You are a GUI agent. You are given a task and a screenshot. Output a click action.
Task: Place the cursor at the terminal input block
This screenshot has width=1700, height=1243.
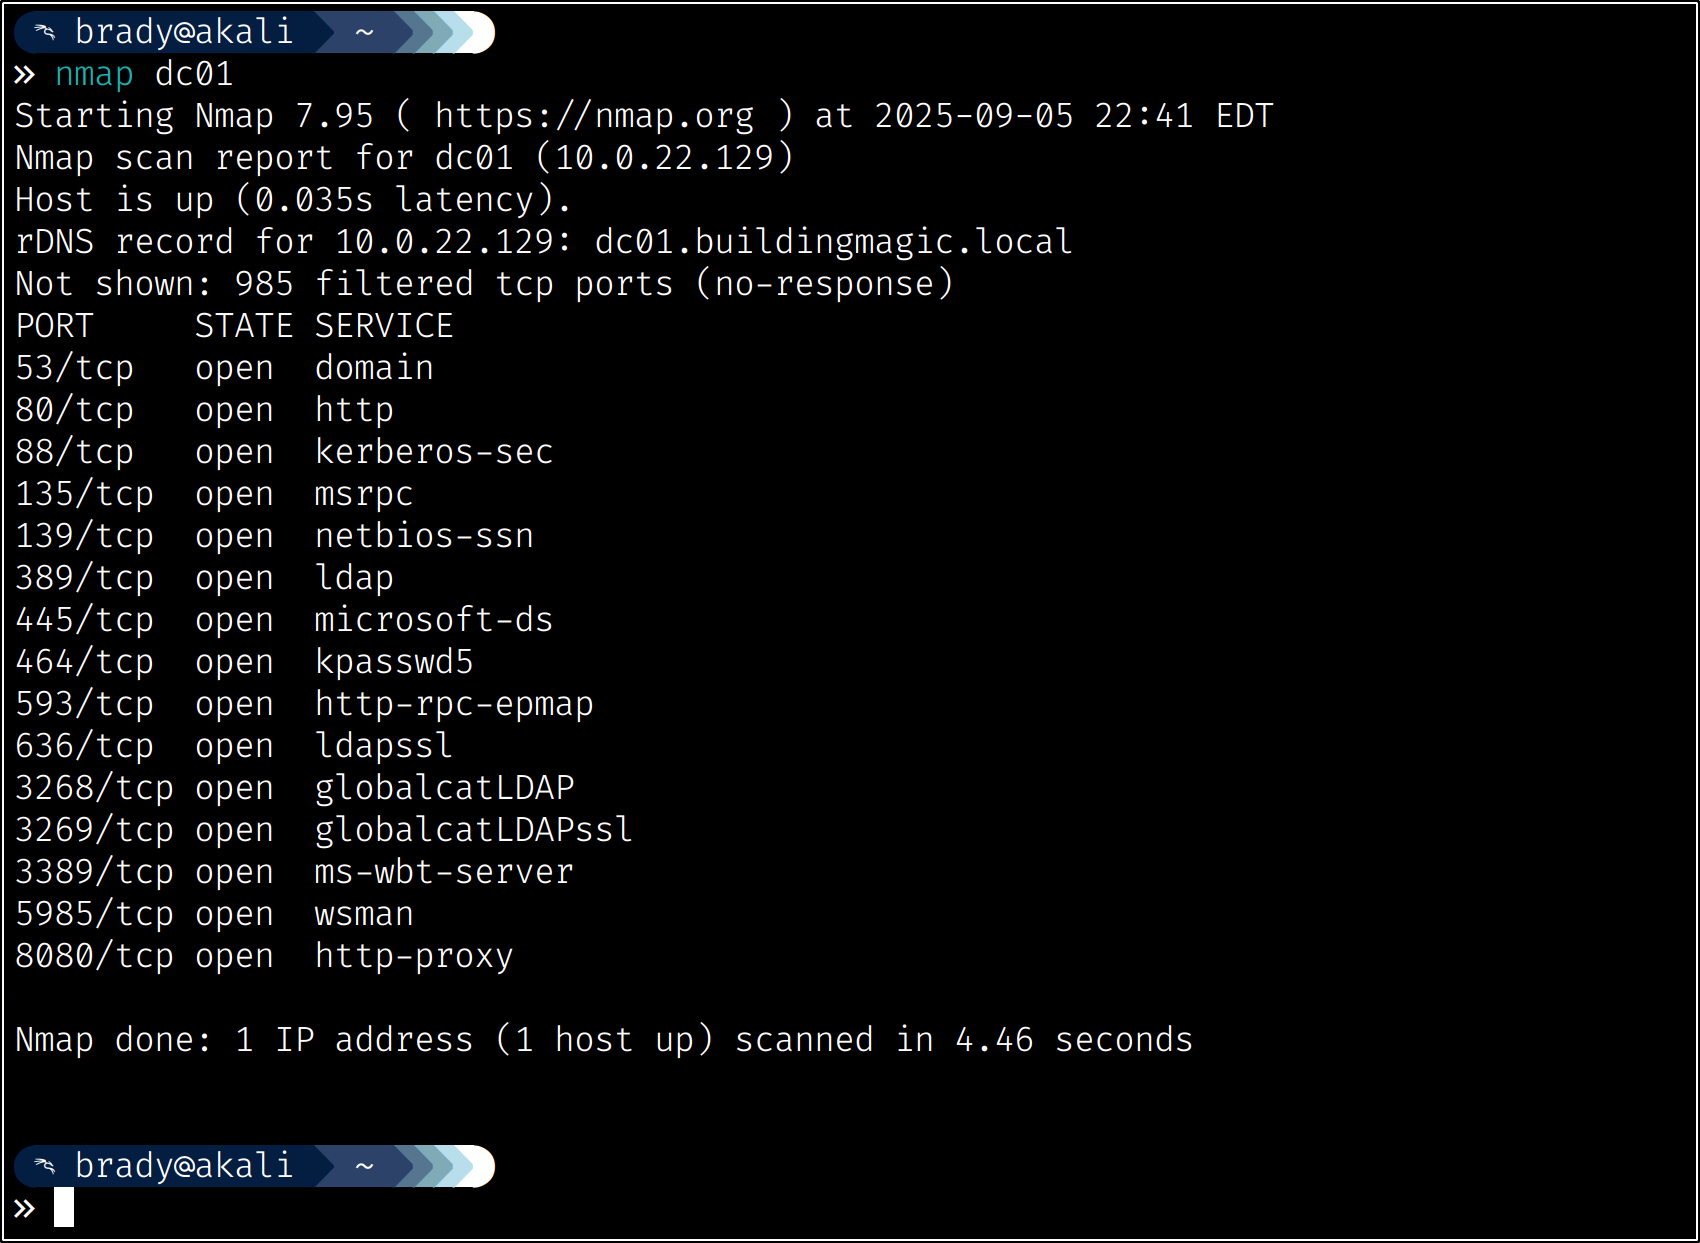point(64,1207)
